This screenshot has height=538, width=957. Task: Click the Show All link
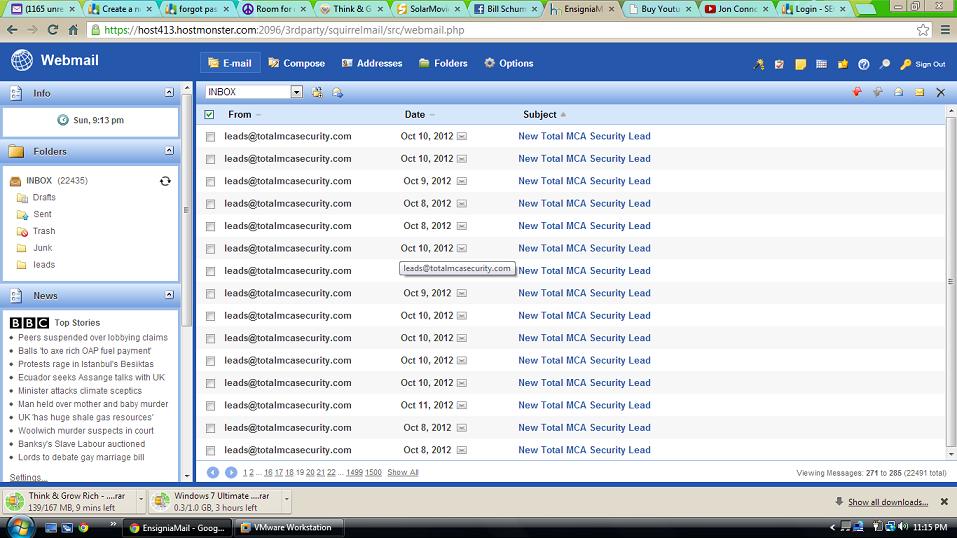[402, 472]
